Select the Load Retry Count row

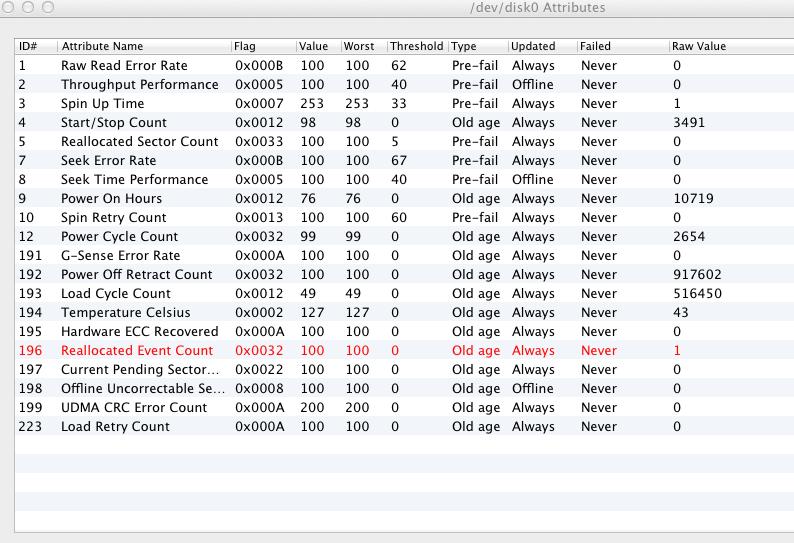click(405, 426)
